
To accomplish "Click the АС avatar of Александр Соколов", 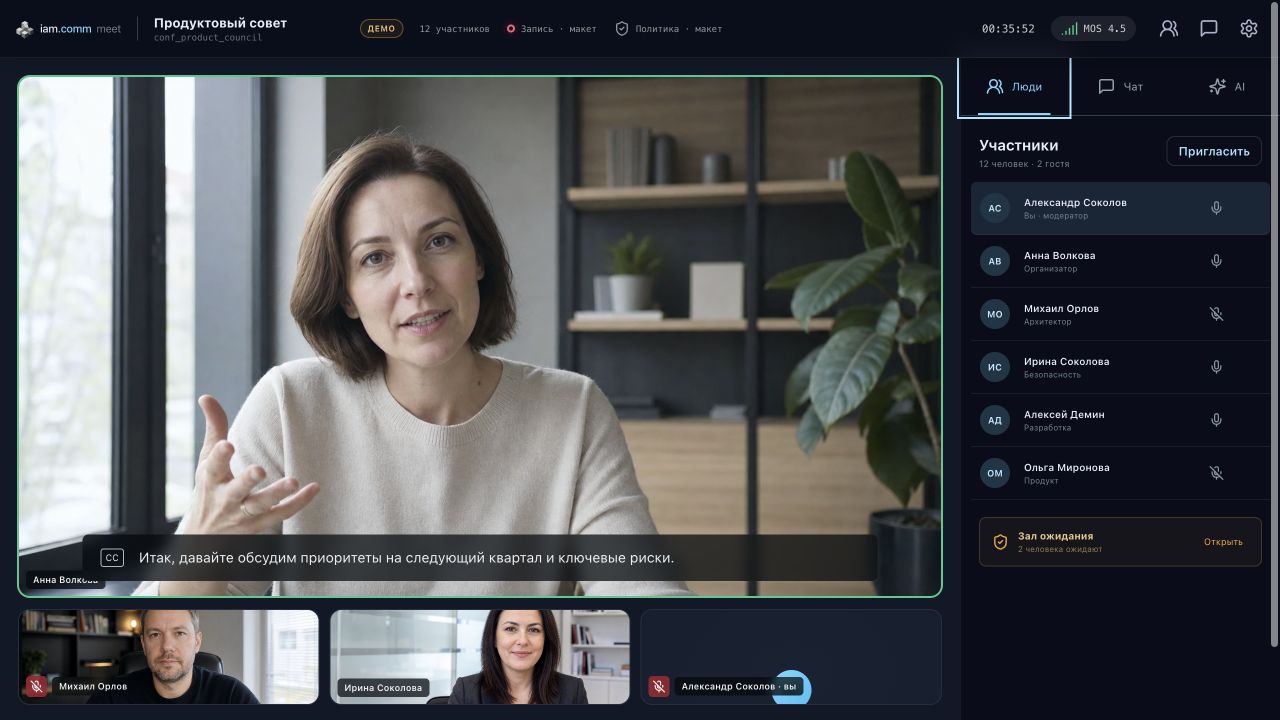I will [995, 208].
